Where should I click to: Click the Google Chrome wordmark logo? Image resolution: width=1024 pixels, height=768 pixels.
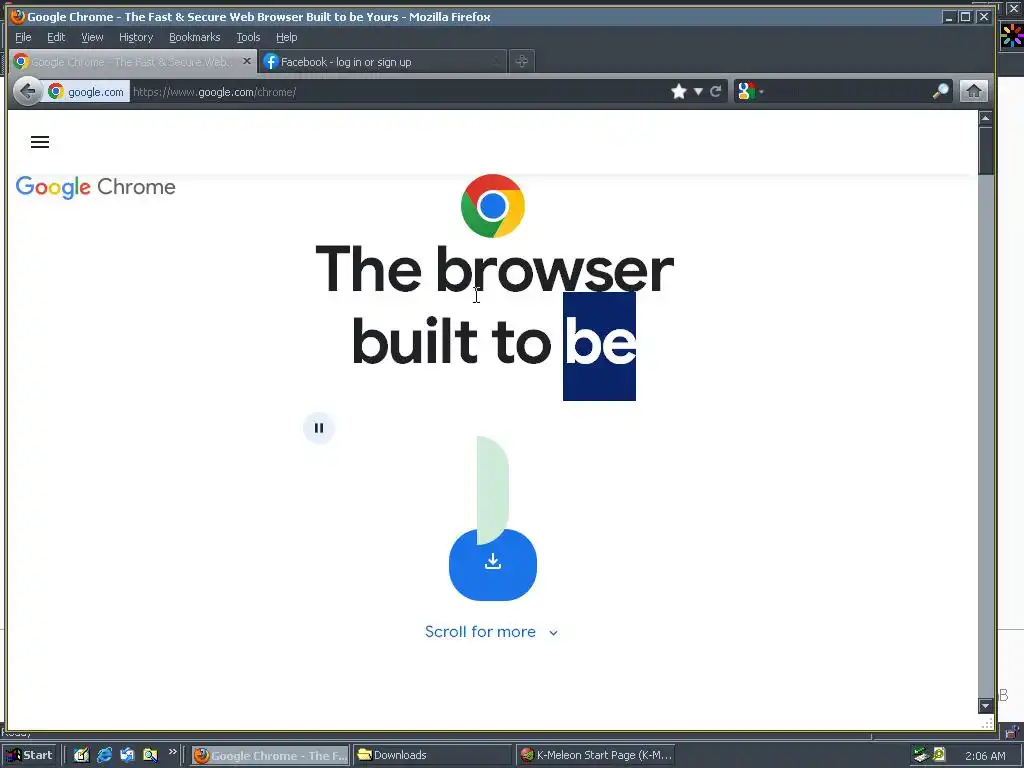95,187
